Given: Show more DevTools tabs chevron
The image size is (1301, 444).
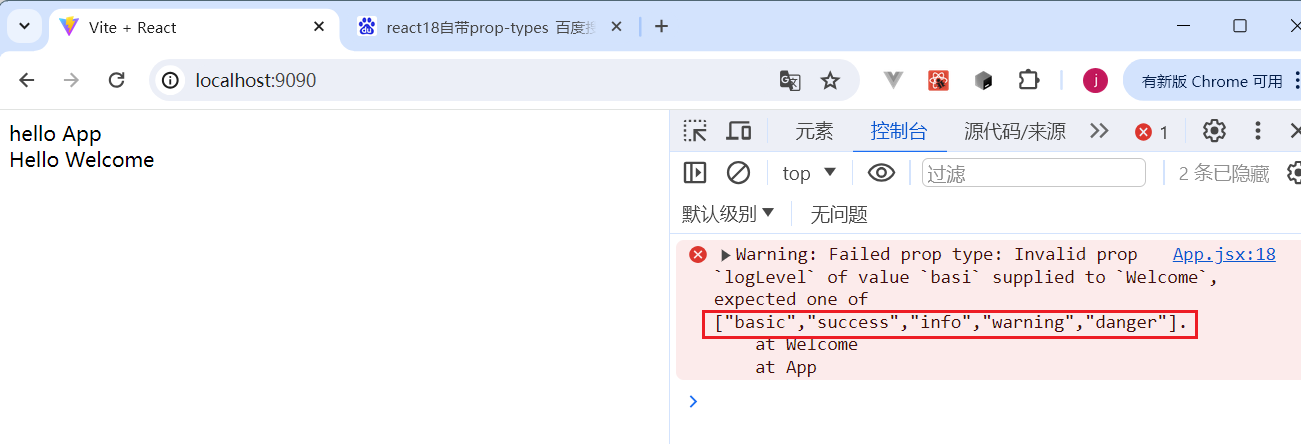Looking at the screenshot, I should (1099, 131).
